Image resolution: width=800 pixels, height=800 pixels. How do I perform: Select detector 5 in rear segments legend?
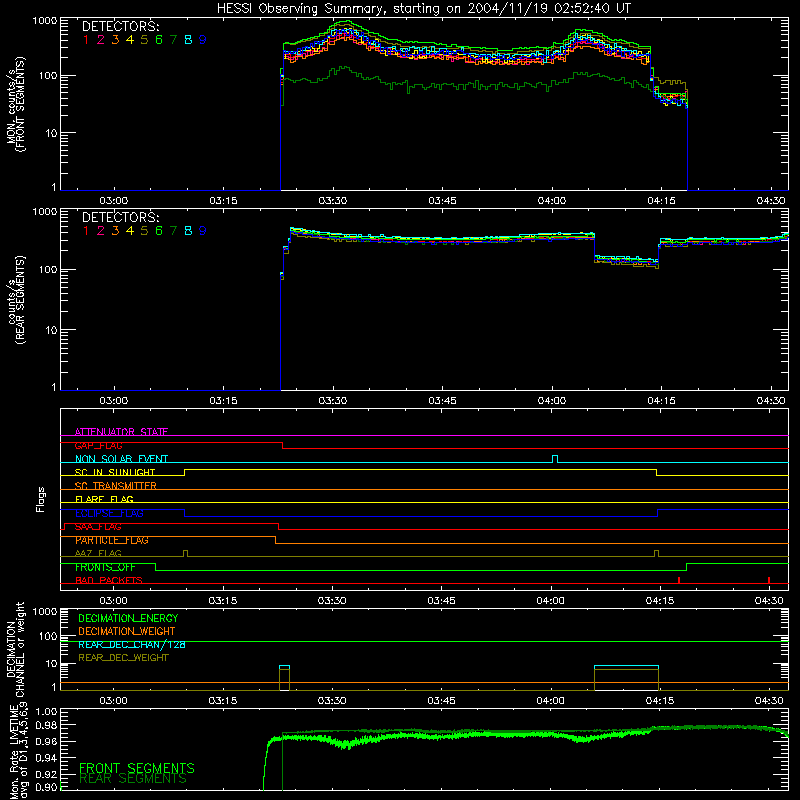click(144, 231)
